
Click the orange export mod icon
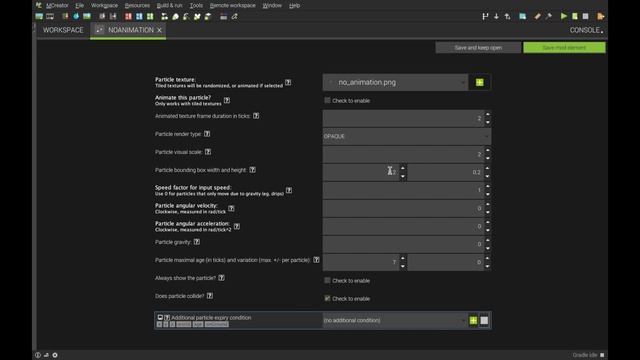pyautogui.click(x=600, y=16)
